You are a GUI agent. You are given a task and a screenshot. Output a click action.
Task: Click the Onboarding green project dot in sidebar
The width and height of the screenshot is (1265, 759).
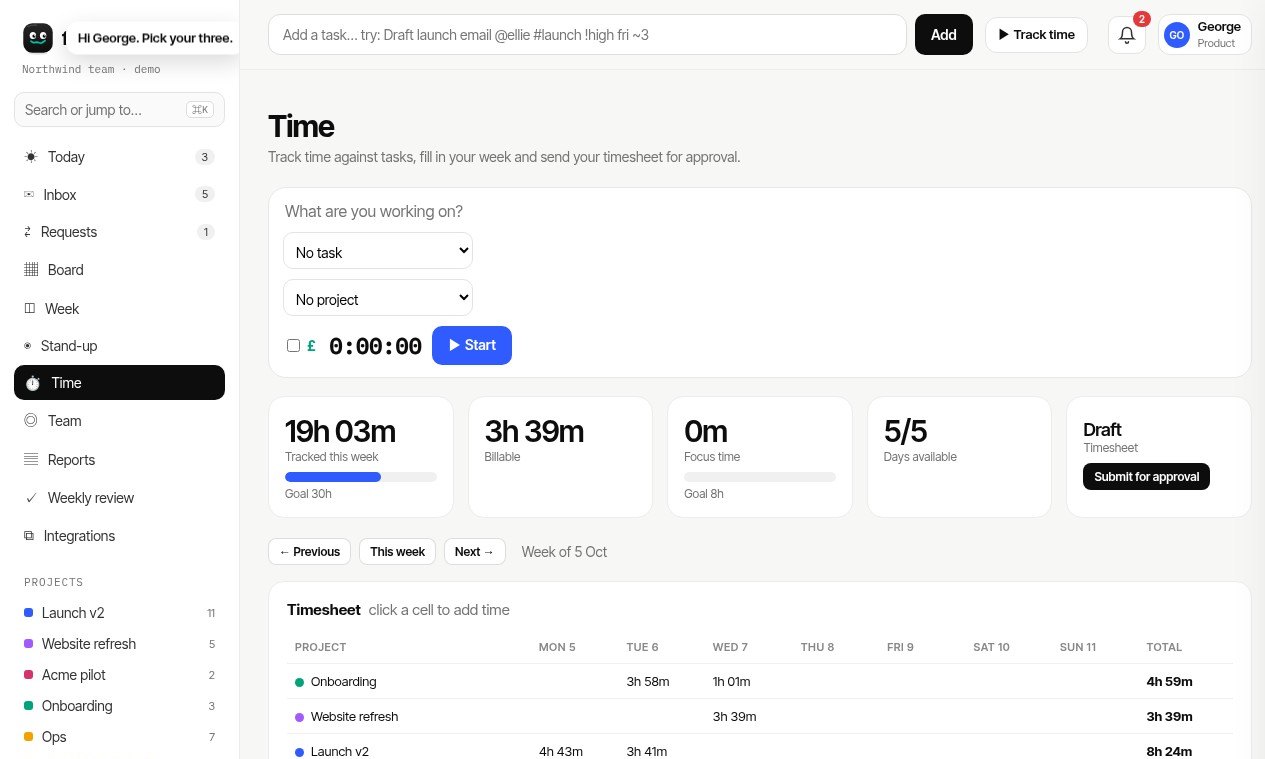pyautogui.click(x=29, y=706)
